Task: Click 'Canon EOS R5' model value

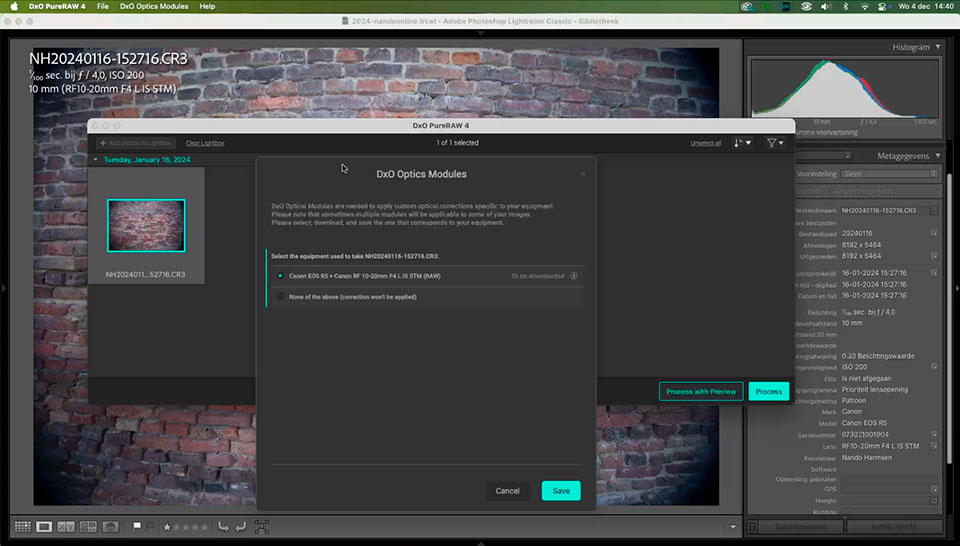Action: tap(864, 423)
